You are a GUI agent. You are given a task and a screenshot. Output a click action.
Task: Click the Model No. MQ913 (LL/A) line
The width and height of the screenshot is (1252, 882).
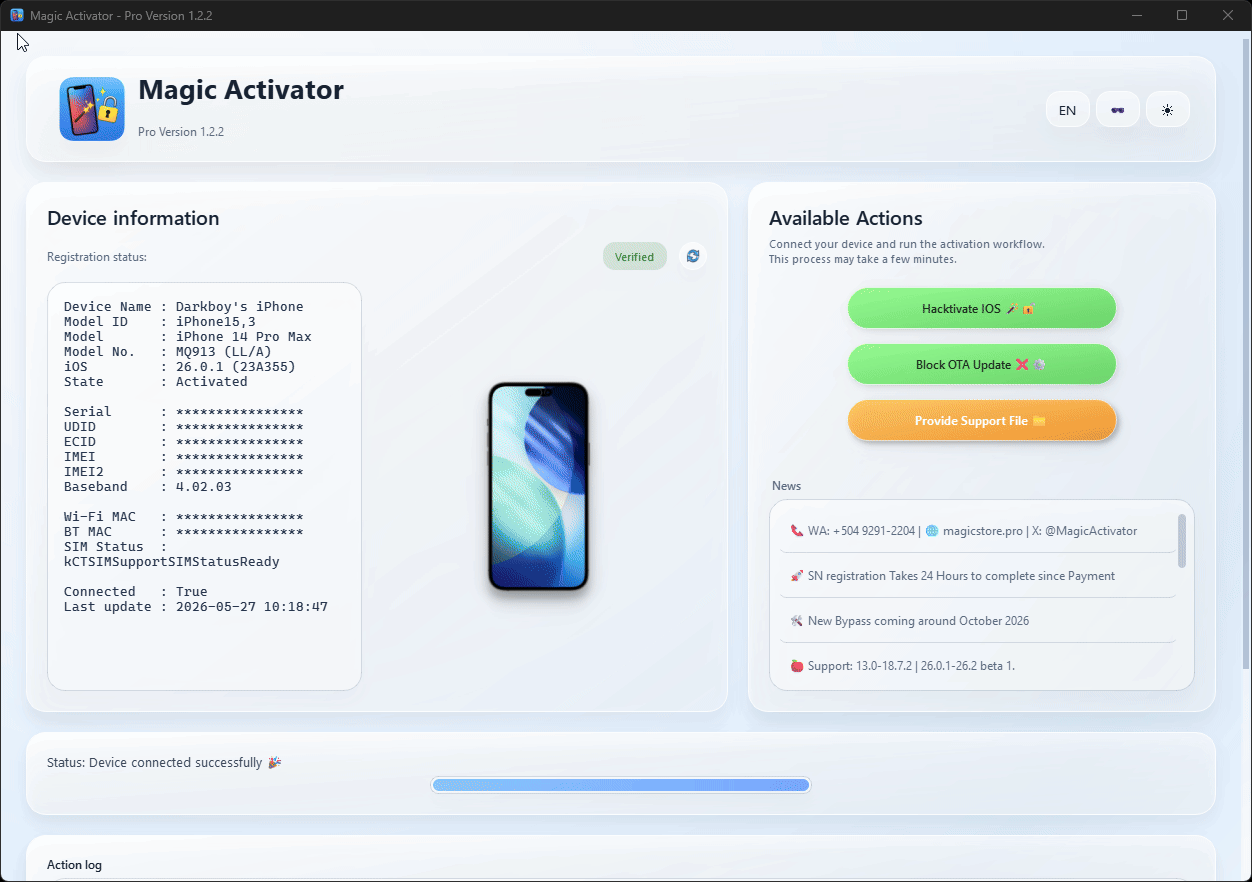[x=168, y=352]
